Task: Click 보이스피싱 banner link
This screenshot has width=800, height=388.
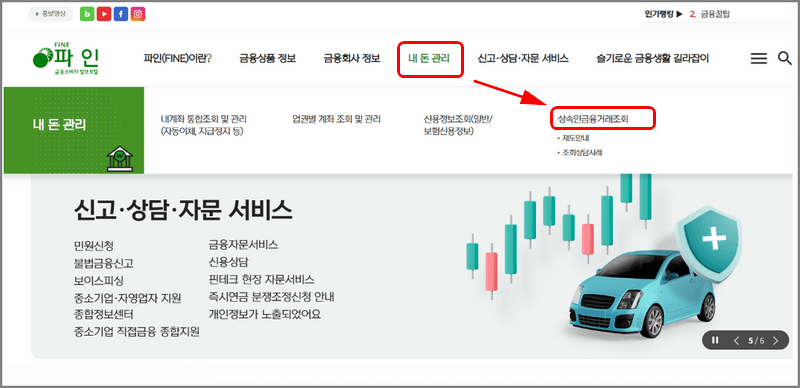Action: click(98, 281)
